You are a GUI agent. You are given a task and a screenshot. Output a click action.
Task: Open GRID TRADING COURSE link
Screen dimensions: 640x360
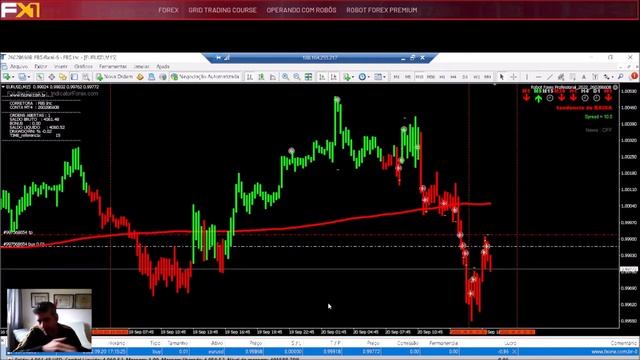222,10
